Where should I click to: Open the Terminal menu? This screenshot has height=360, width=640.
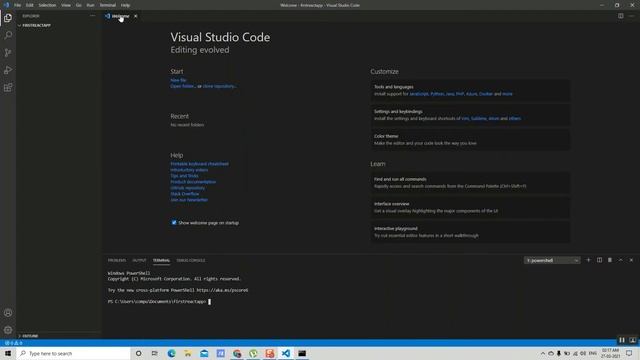108,5
